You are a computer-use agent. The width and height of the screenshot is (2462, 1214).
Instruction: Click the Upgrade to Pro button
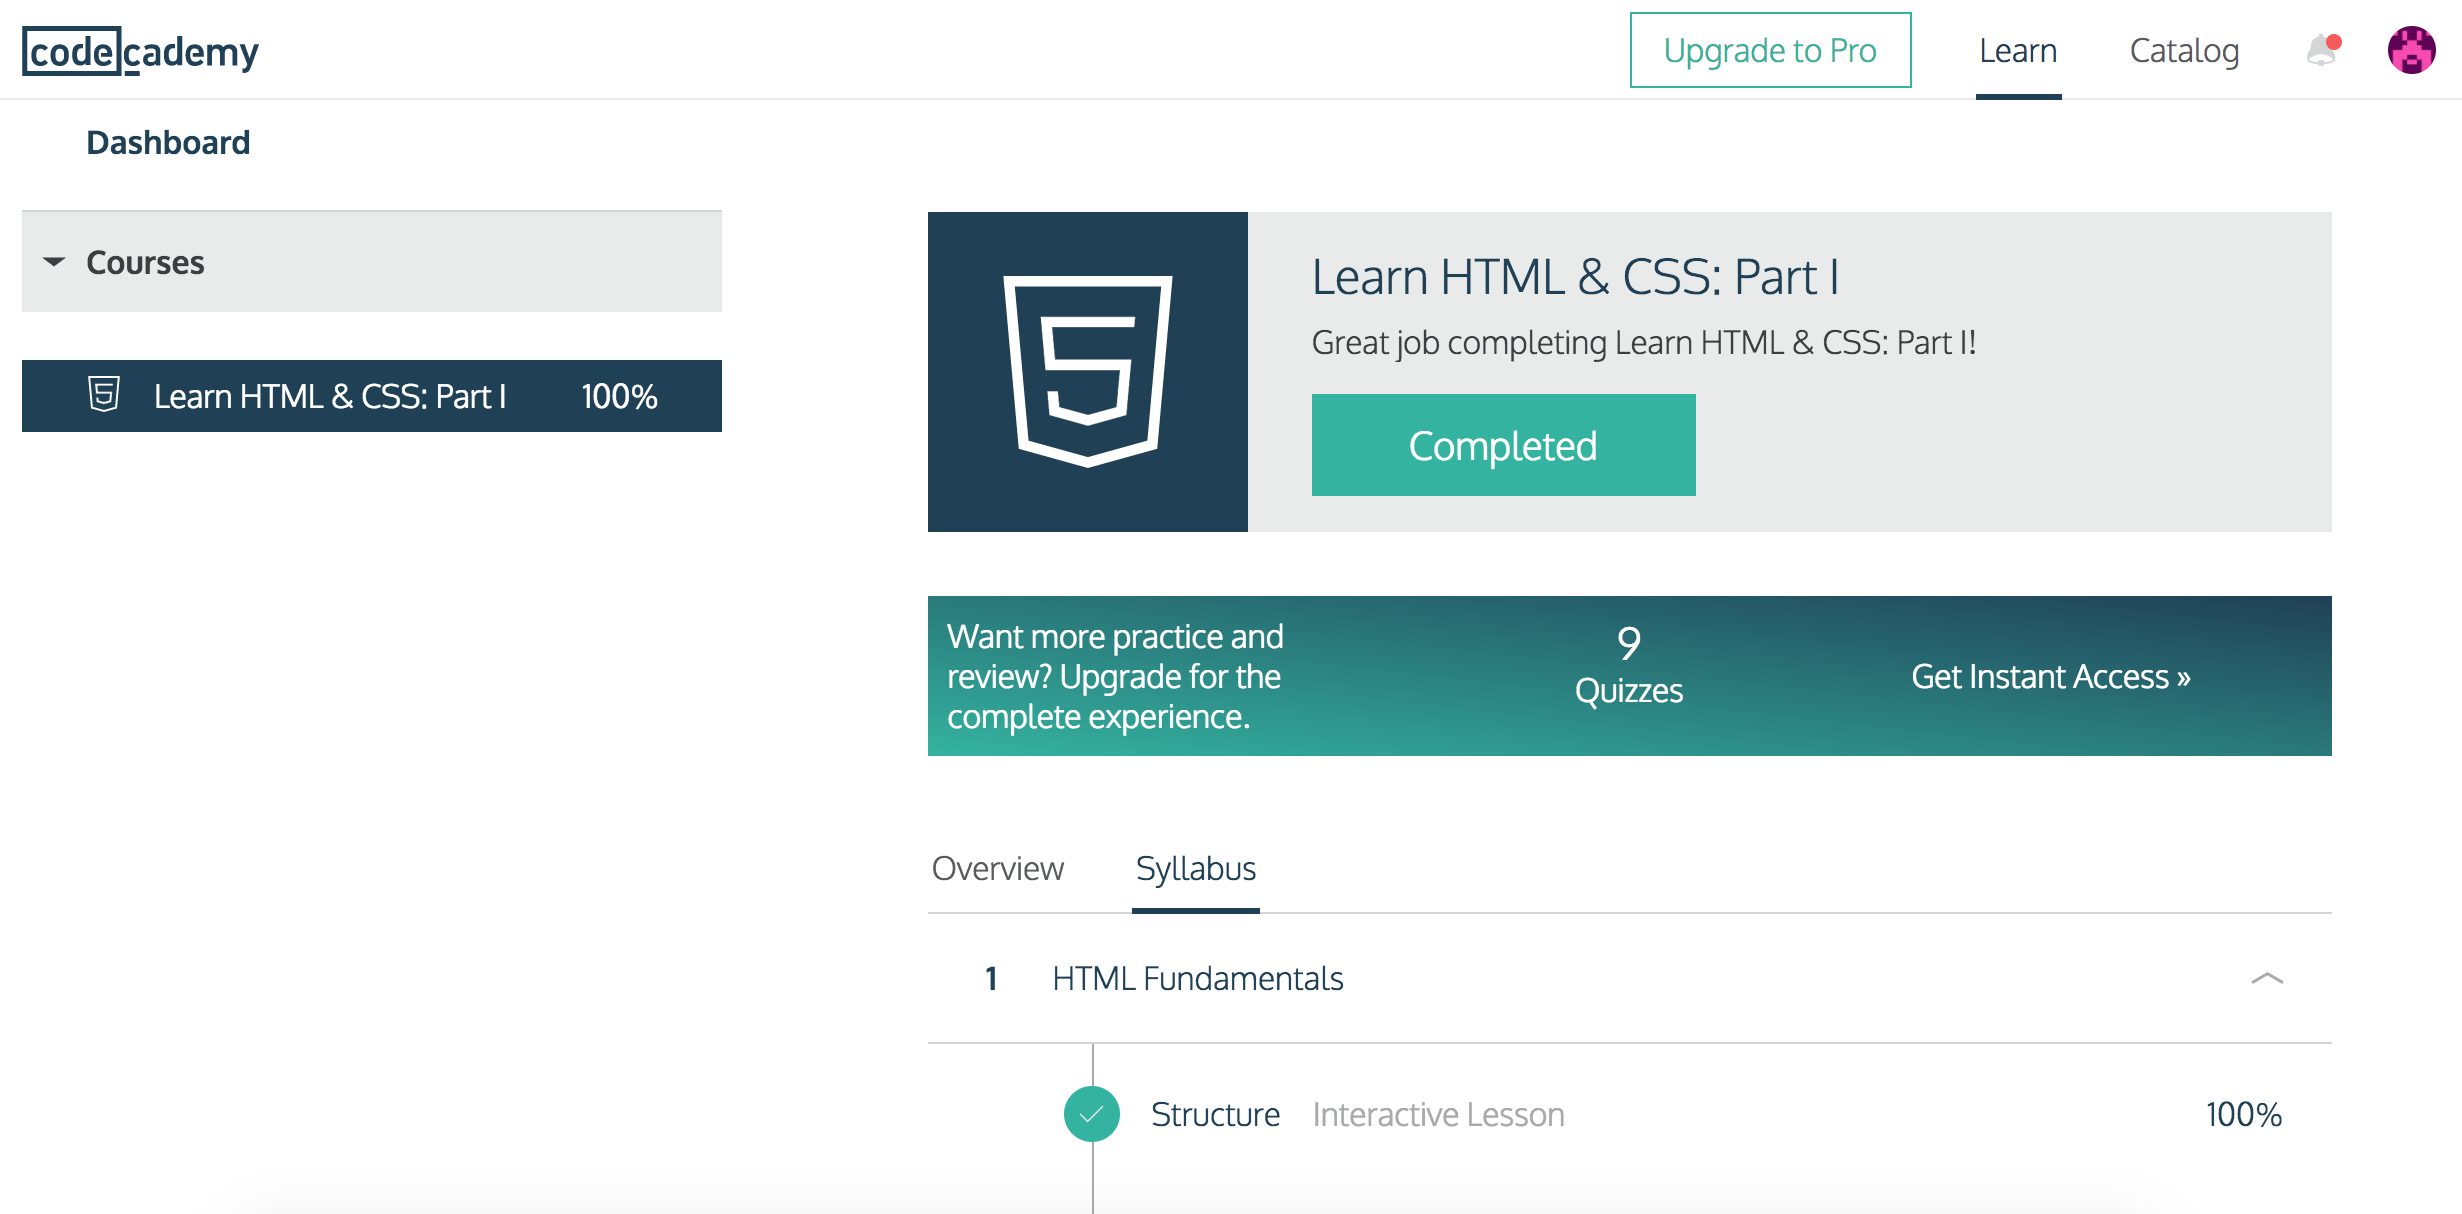(1770, 50)
